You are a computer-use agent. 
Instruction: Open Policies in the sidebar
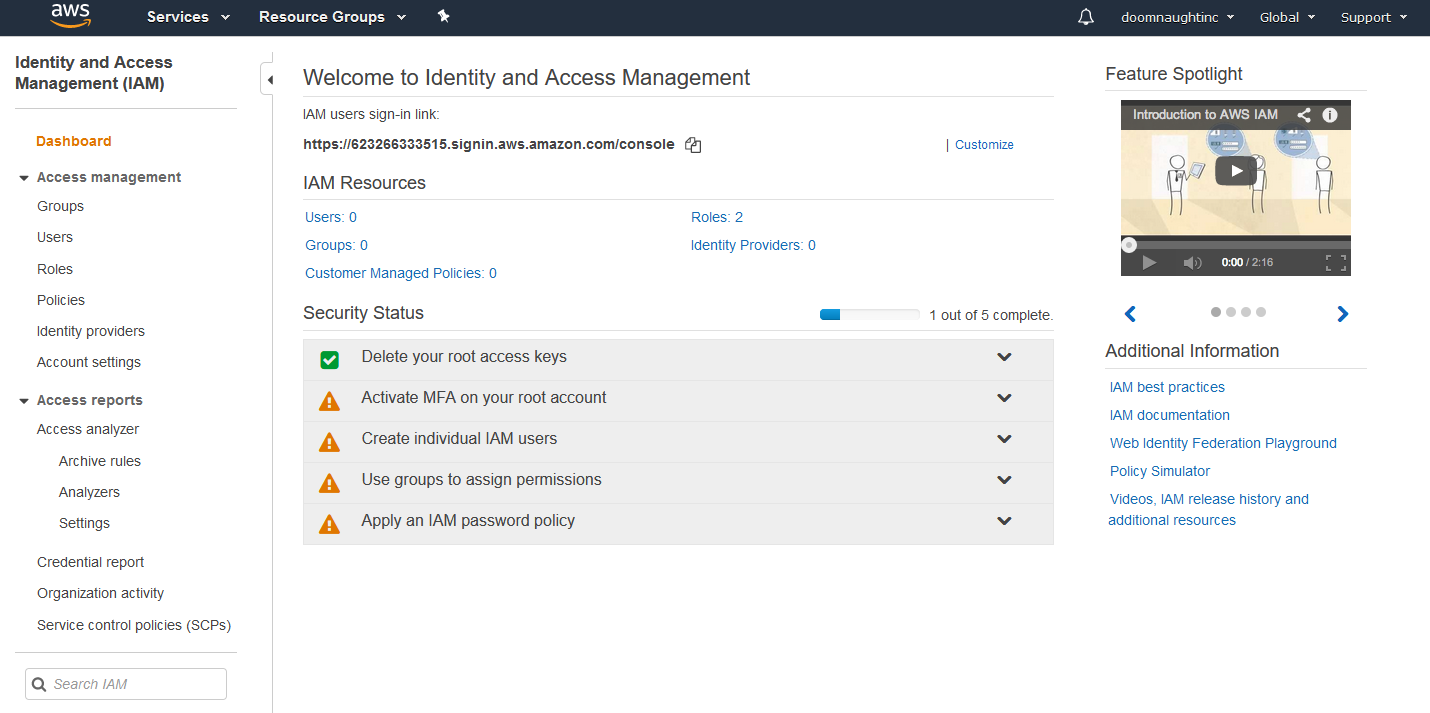click(61, 300)
